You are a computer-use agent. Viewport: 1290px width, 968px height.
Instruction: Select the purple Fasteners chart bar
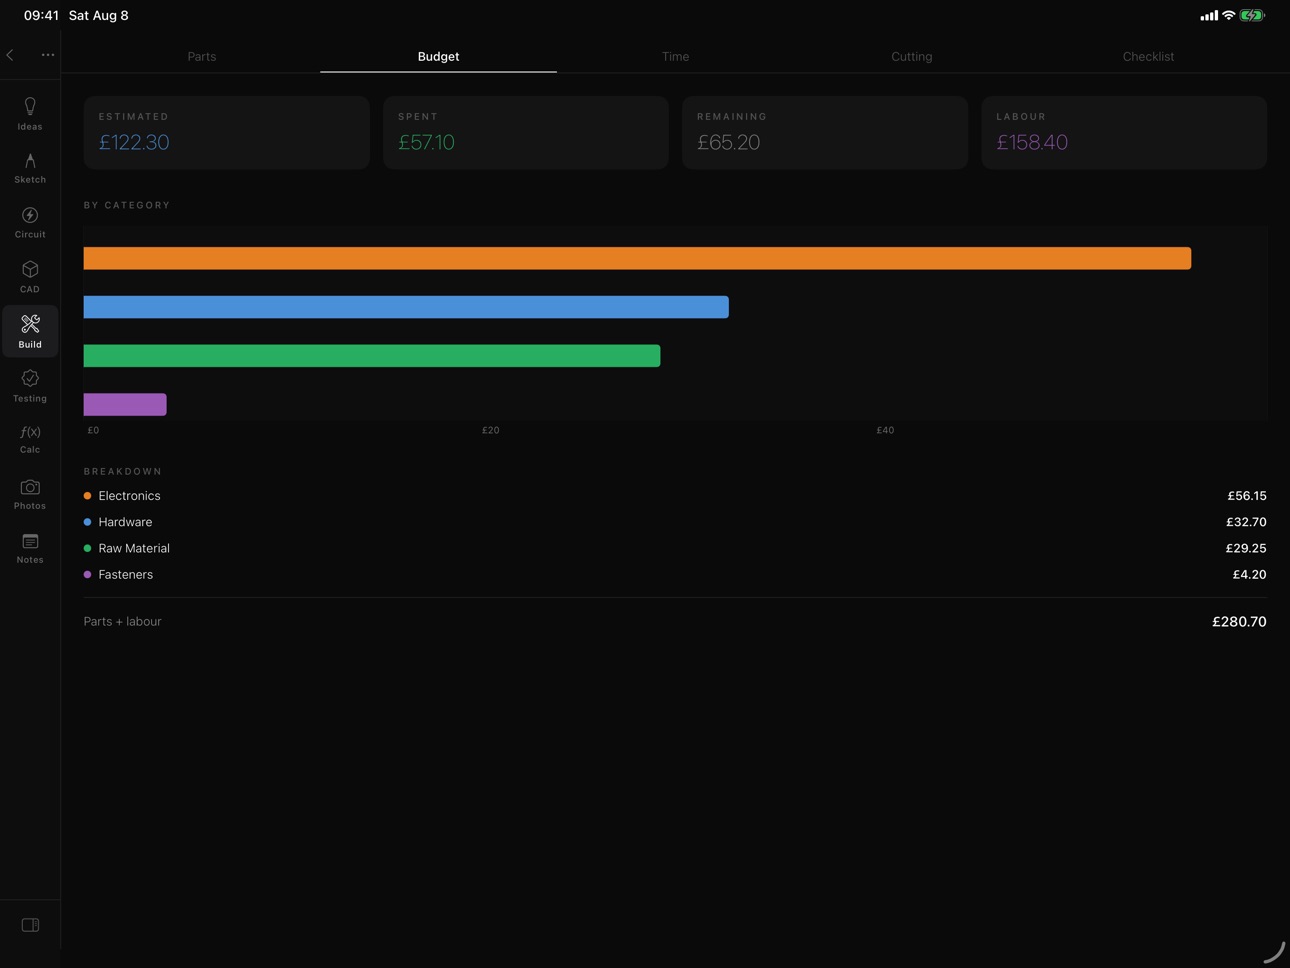pyautogui.click(x=125, y=404)
